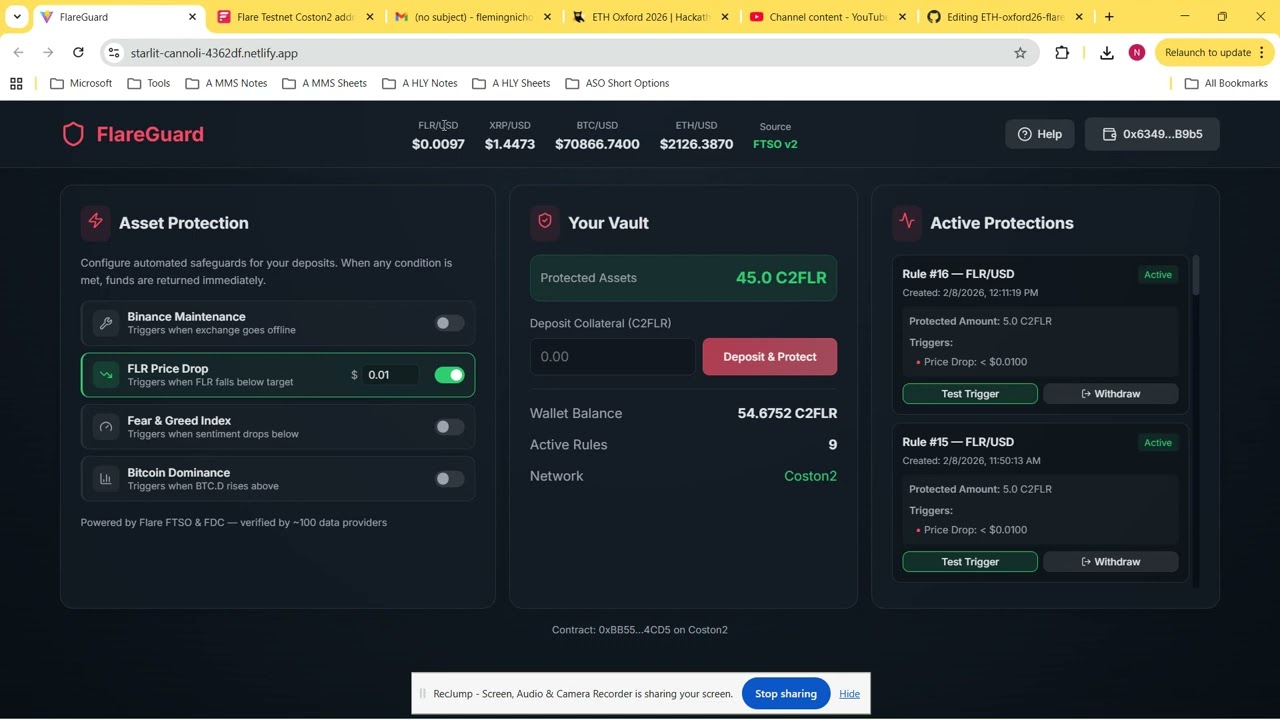Open the A MMS Sheets bookmarks folder
Screen dimensions: 1280x720
click(325, 83)
